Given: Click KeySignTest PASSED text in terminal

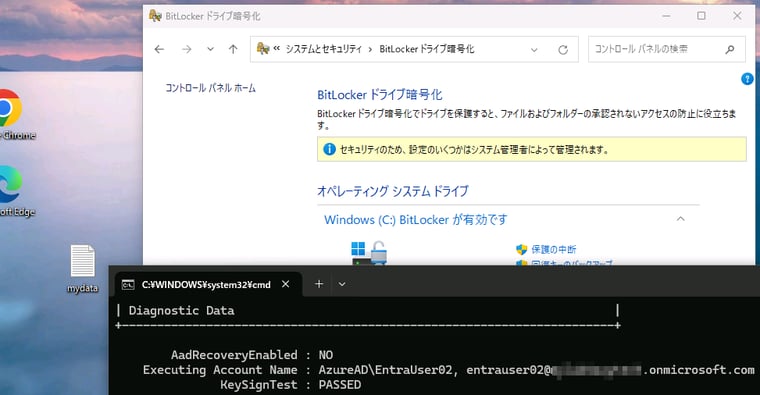Looking at the screenshot, I should click(291, 385).
